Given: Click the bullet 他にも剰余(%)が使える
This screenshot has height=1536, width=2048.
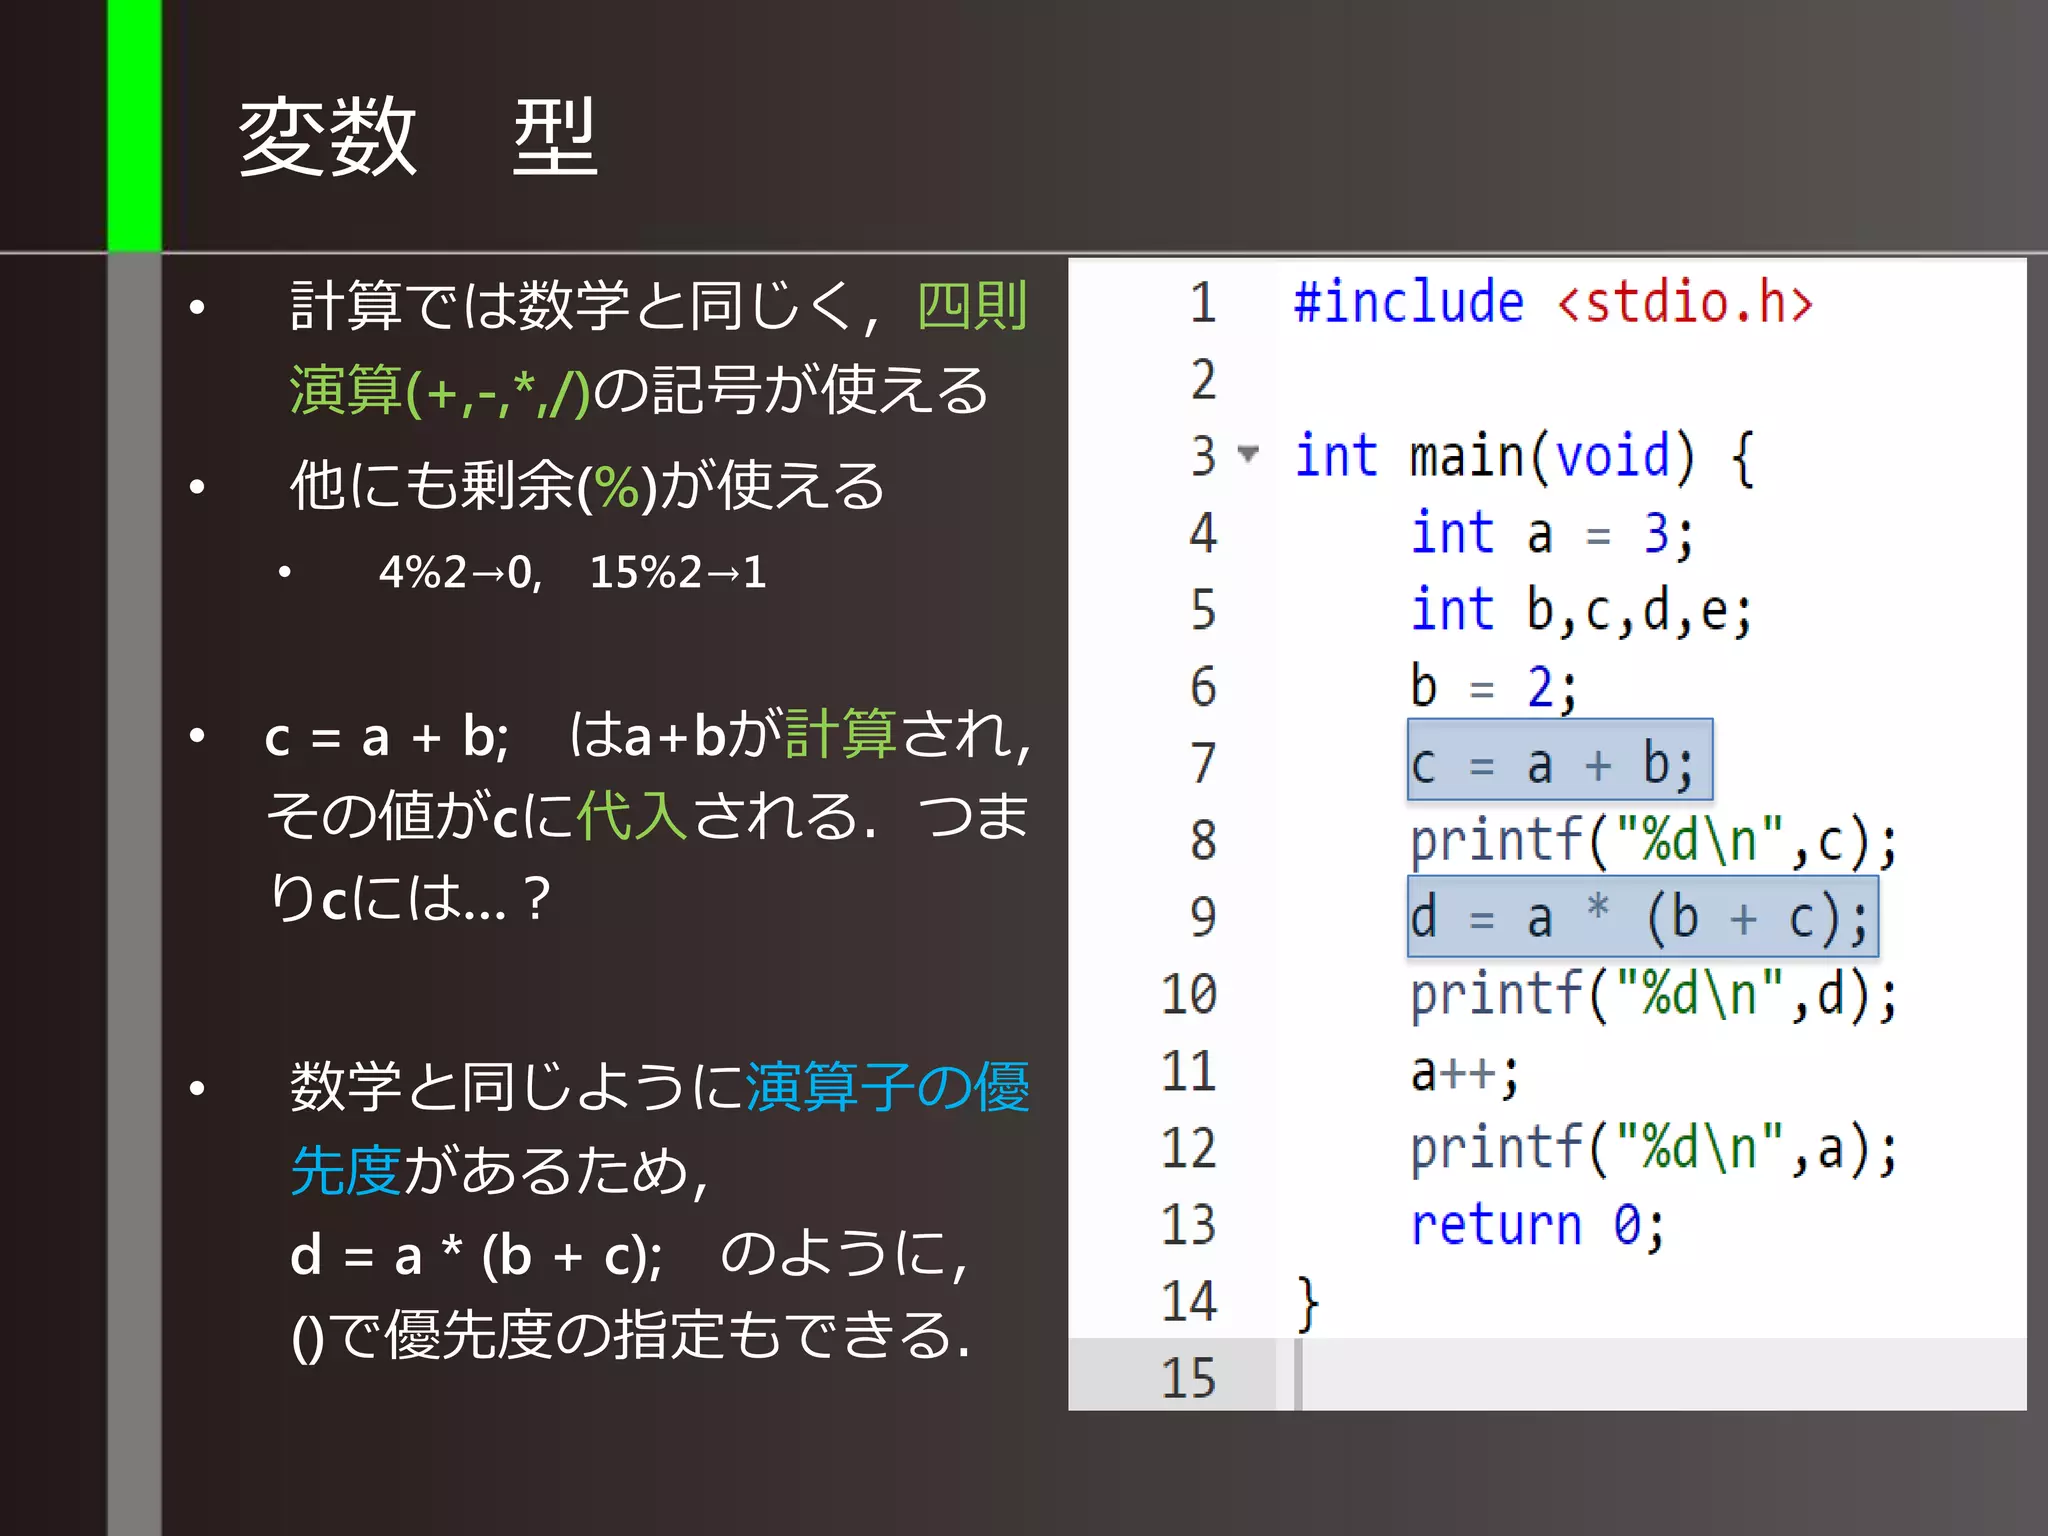Looking at the screenshot, I should pyautogui.click(x=587, y=487).
